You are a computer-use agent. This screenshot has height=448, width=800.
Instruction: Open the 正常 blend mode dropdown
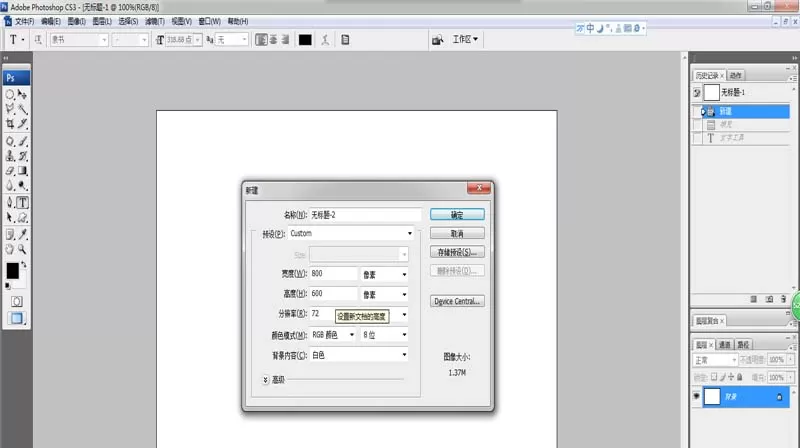pyautogui.click(x=715, y=360)
